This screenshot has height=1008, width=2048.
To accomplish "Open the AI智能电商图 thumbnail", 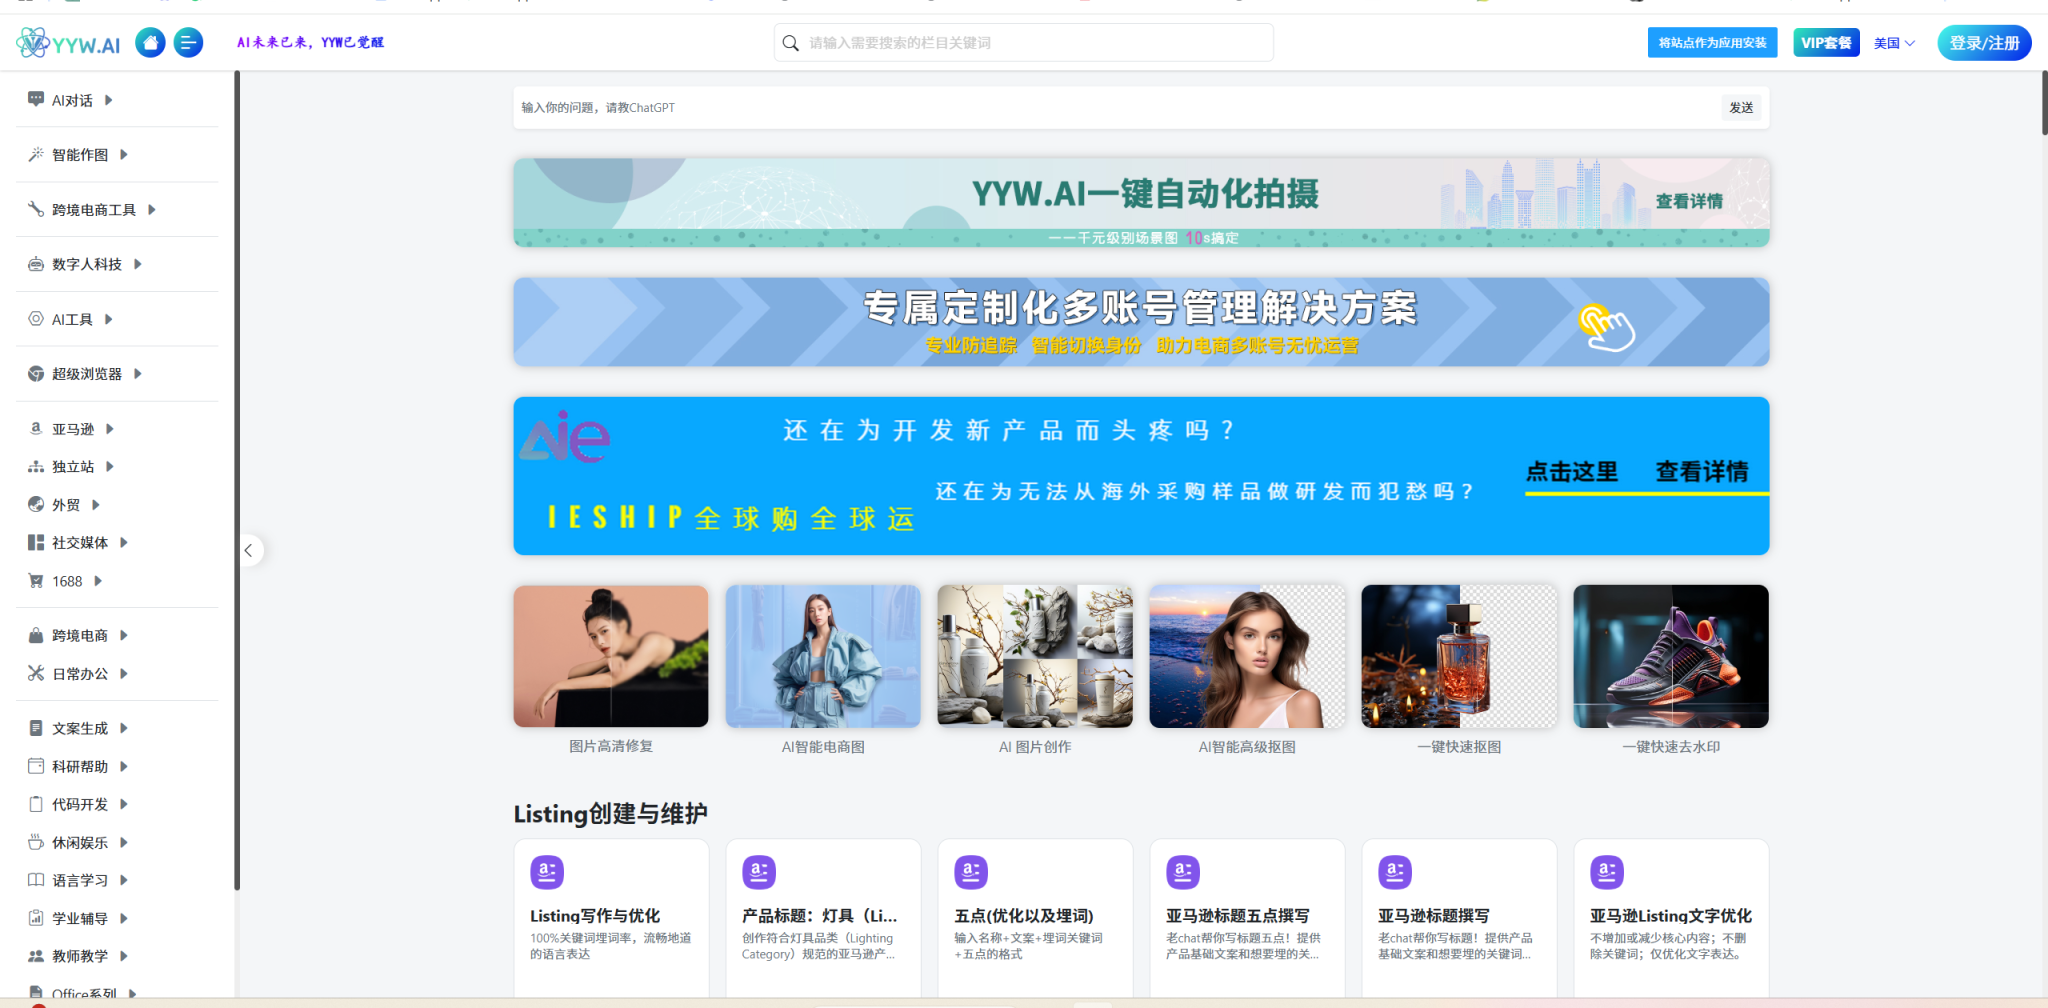I will (x=823, y=656).
